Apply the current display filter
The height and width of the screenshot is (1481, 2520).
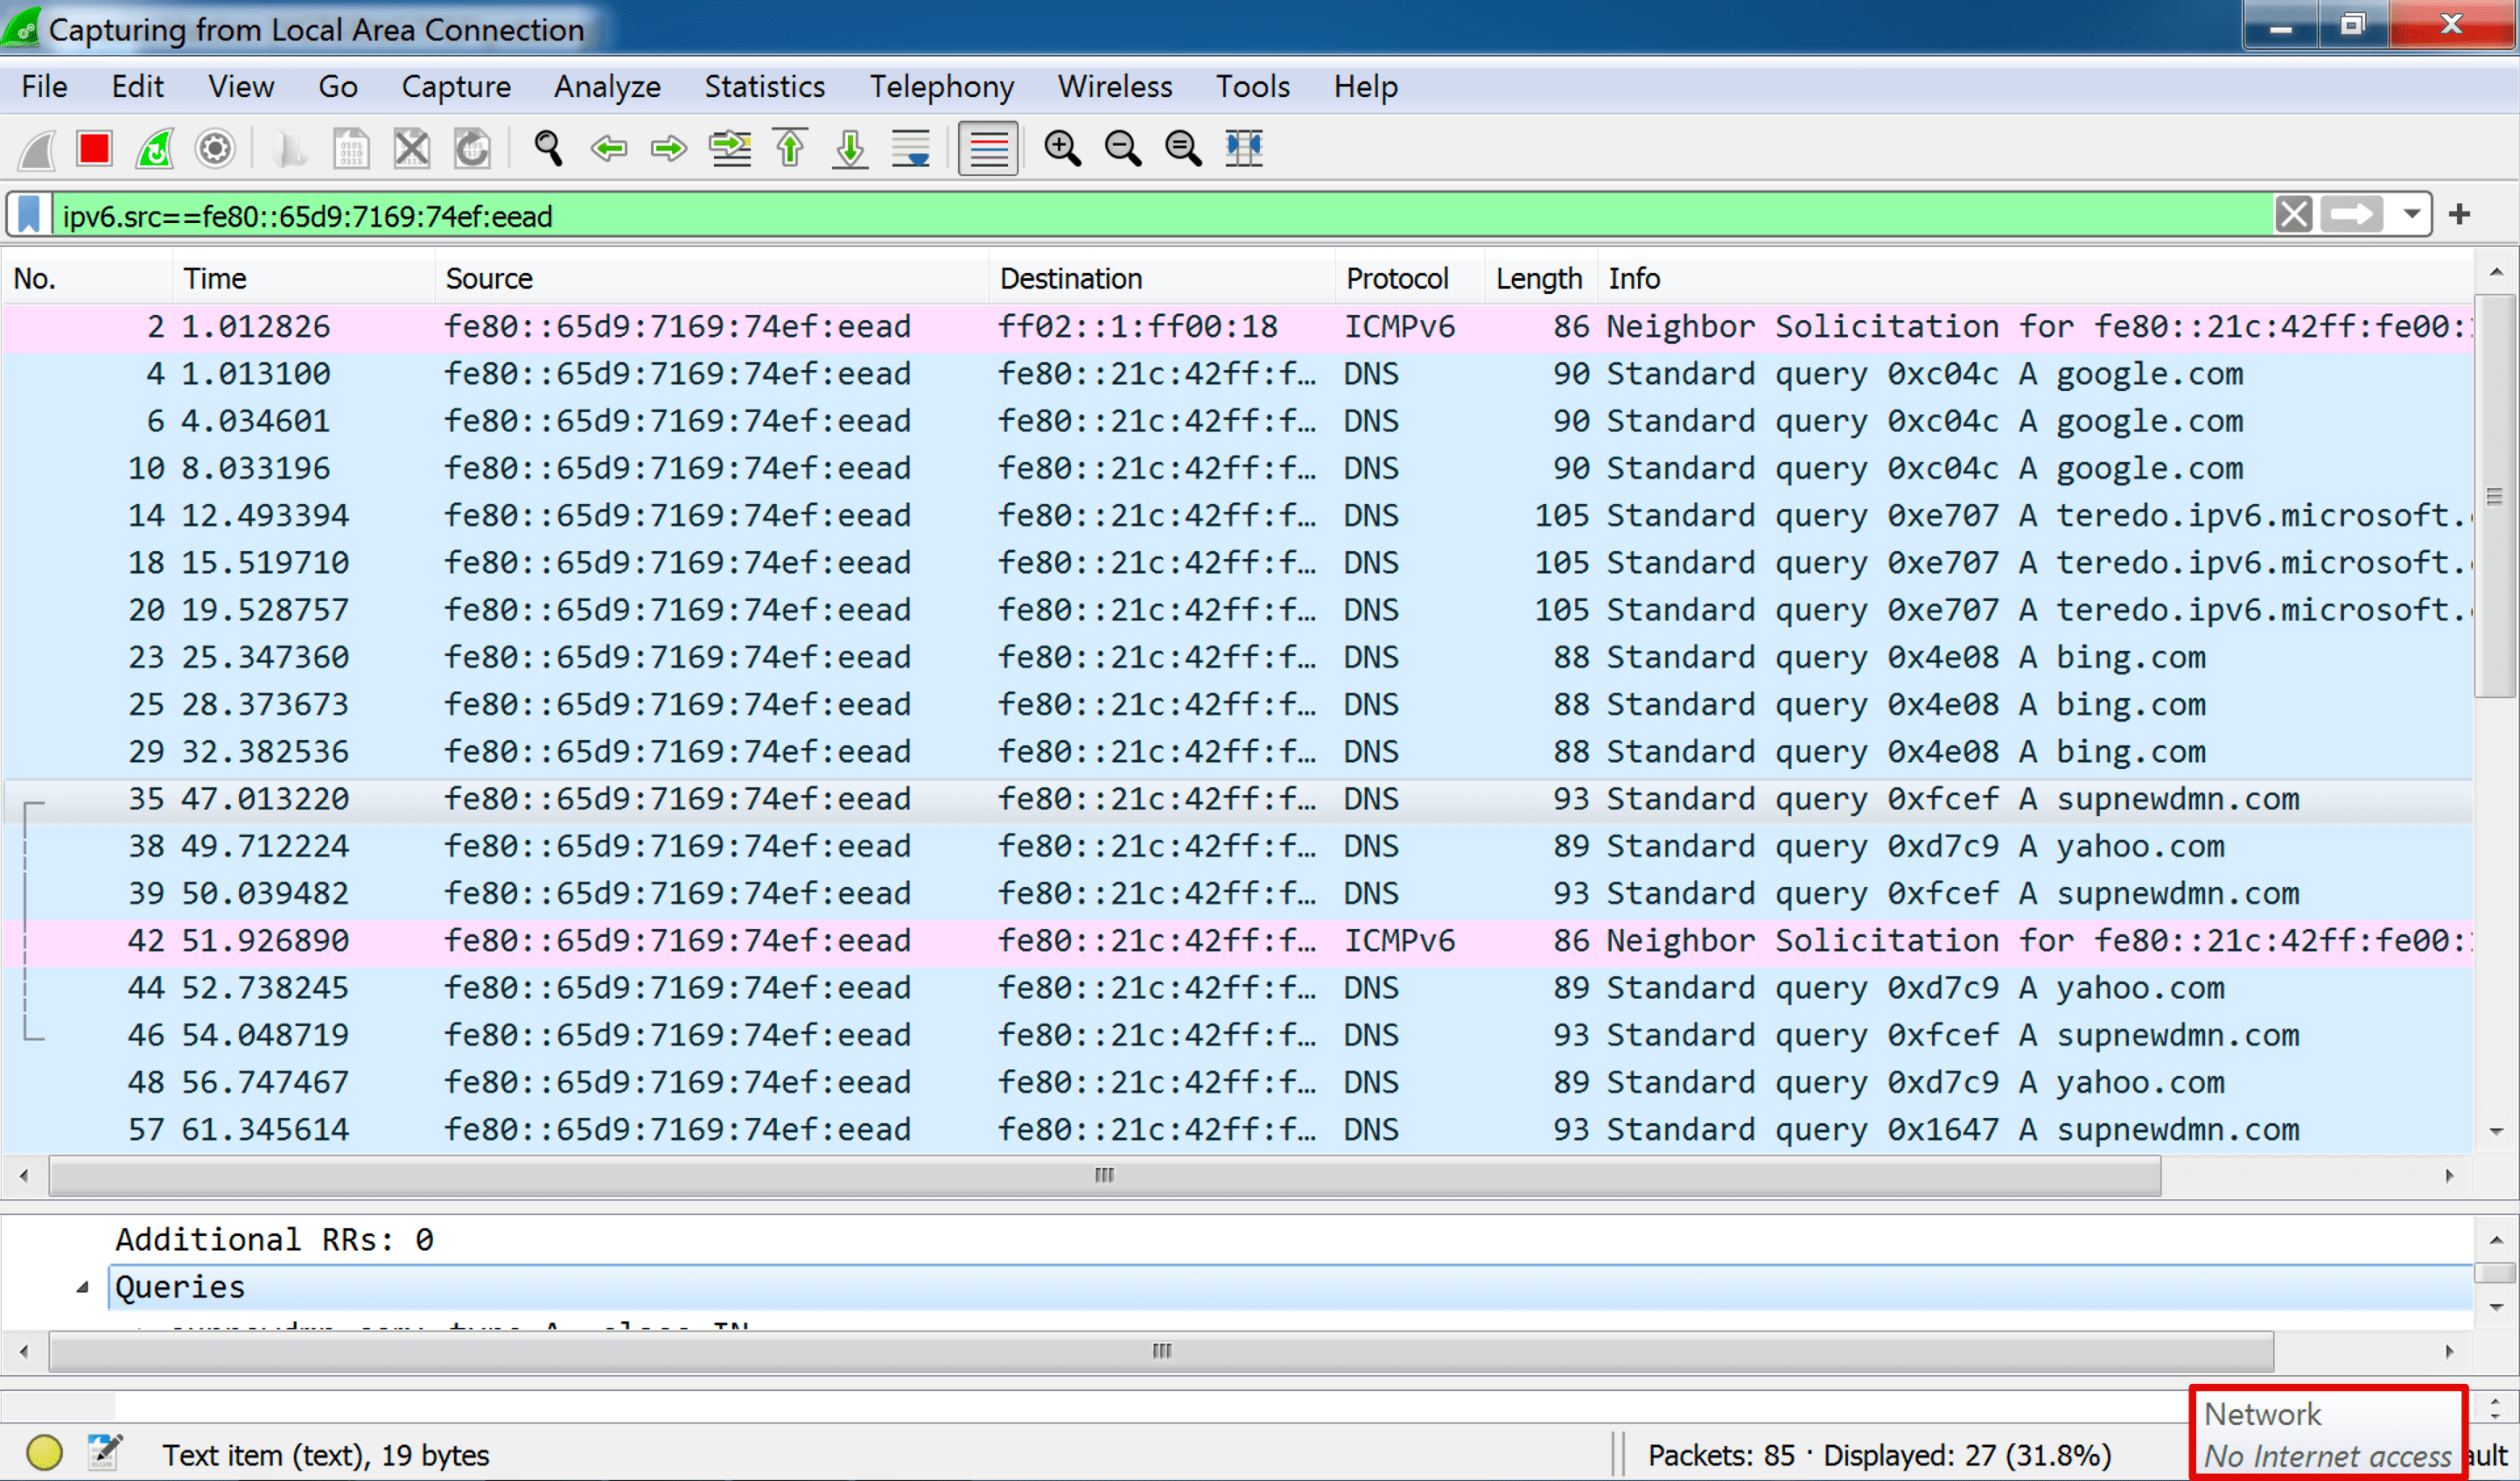point(2352,213)
